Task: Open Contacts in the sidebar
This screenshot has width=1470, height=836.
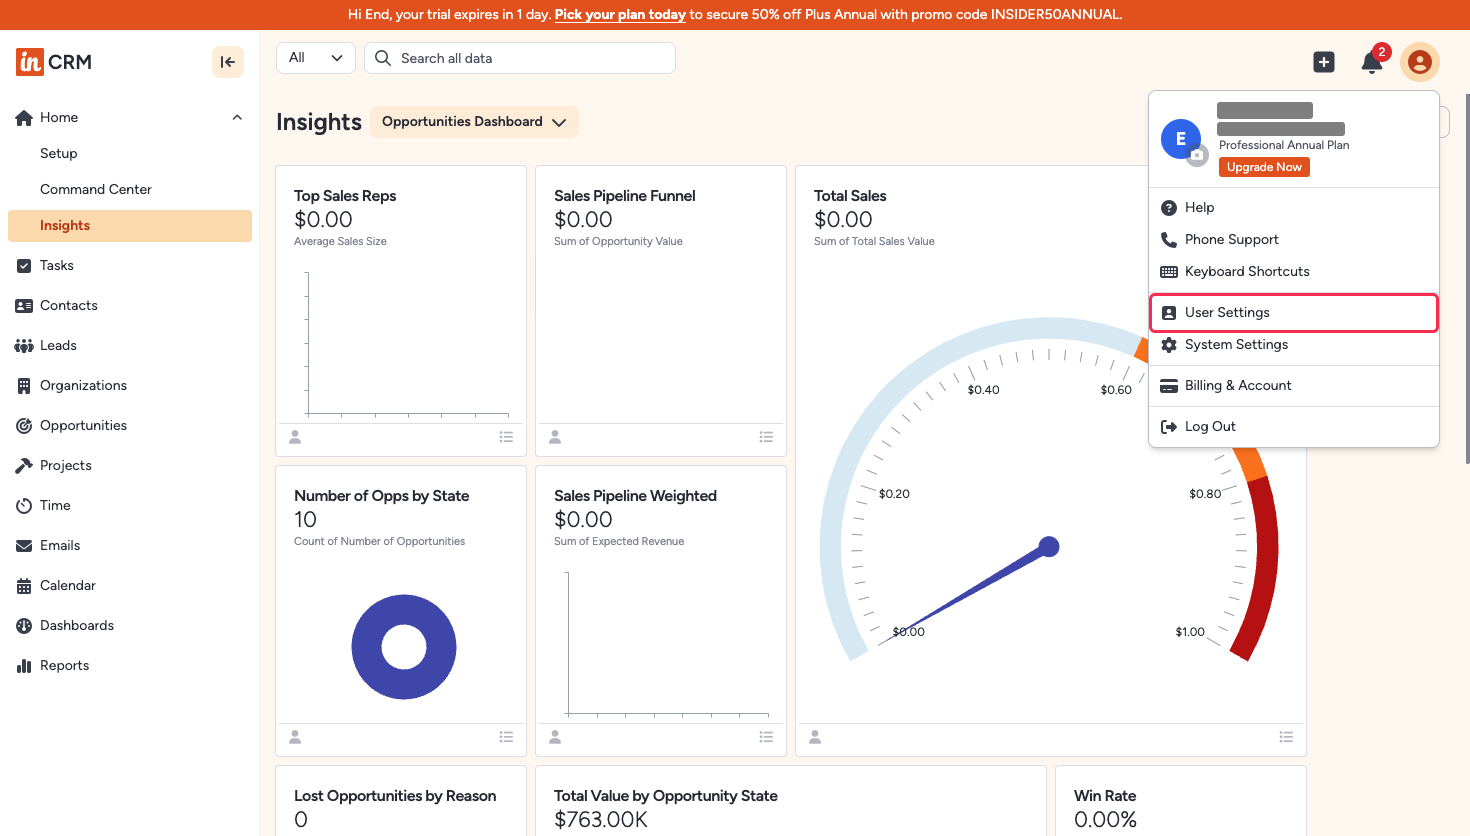Action: tap(69, 306)
